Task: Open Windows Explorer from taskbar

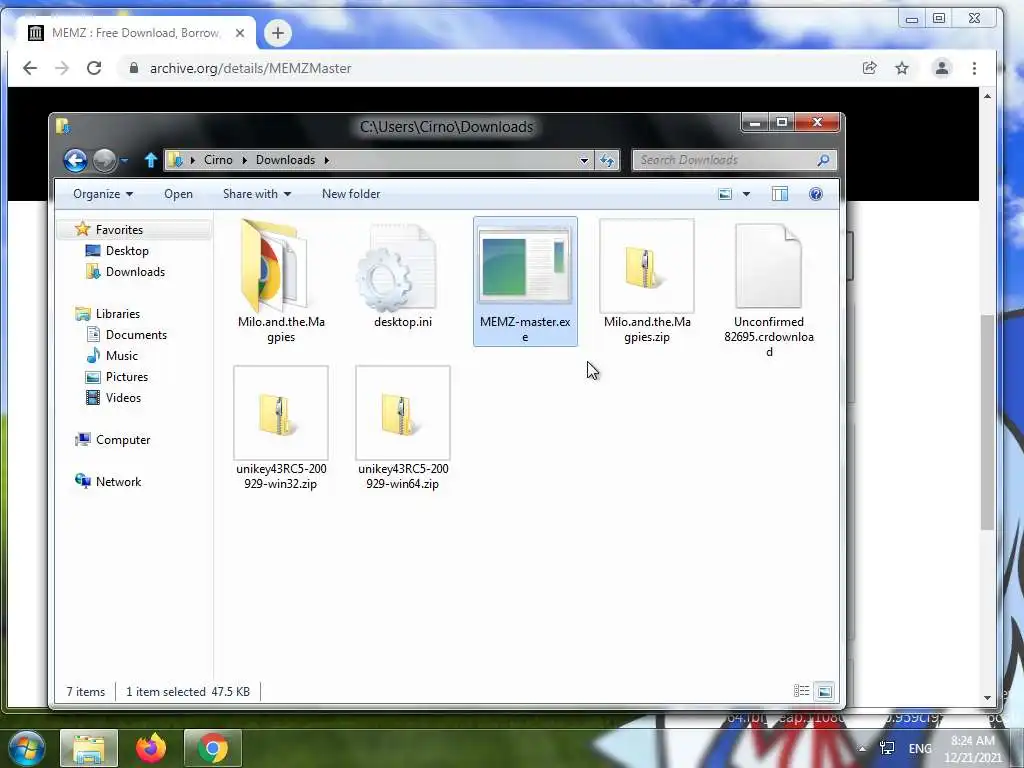Action: click(89, 748)
